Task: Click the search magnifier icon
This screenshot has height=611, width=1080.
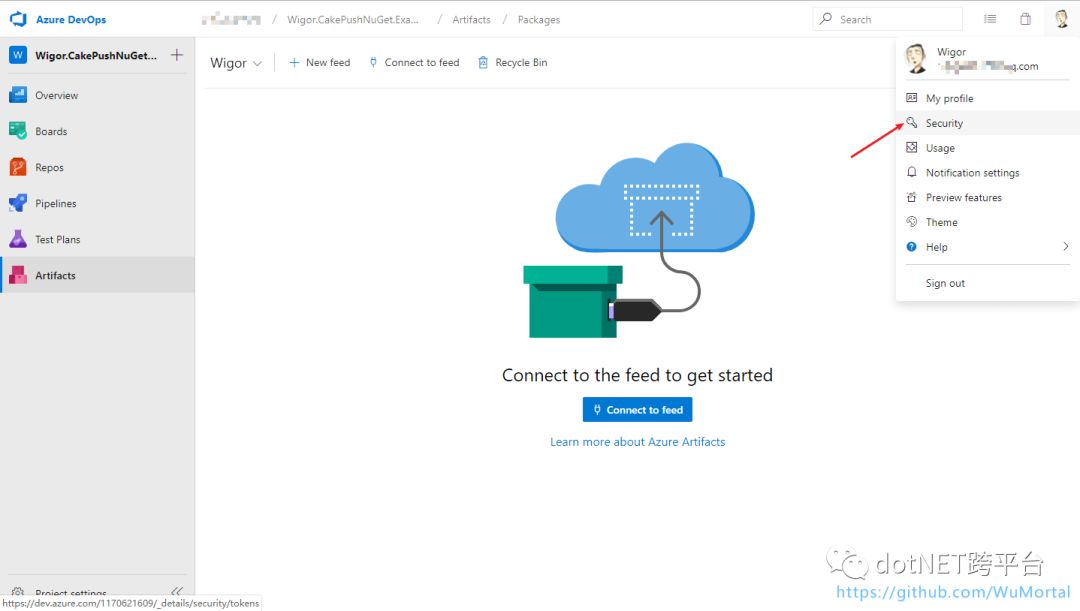Action: click(826, 19)
